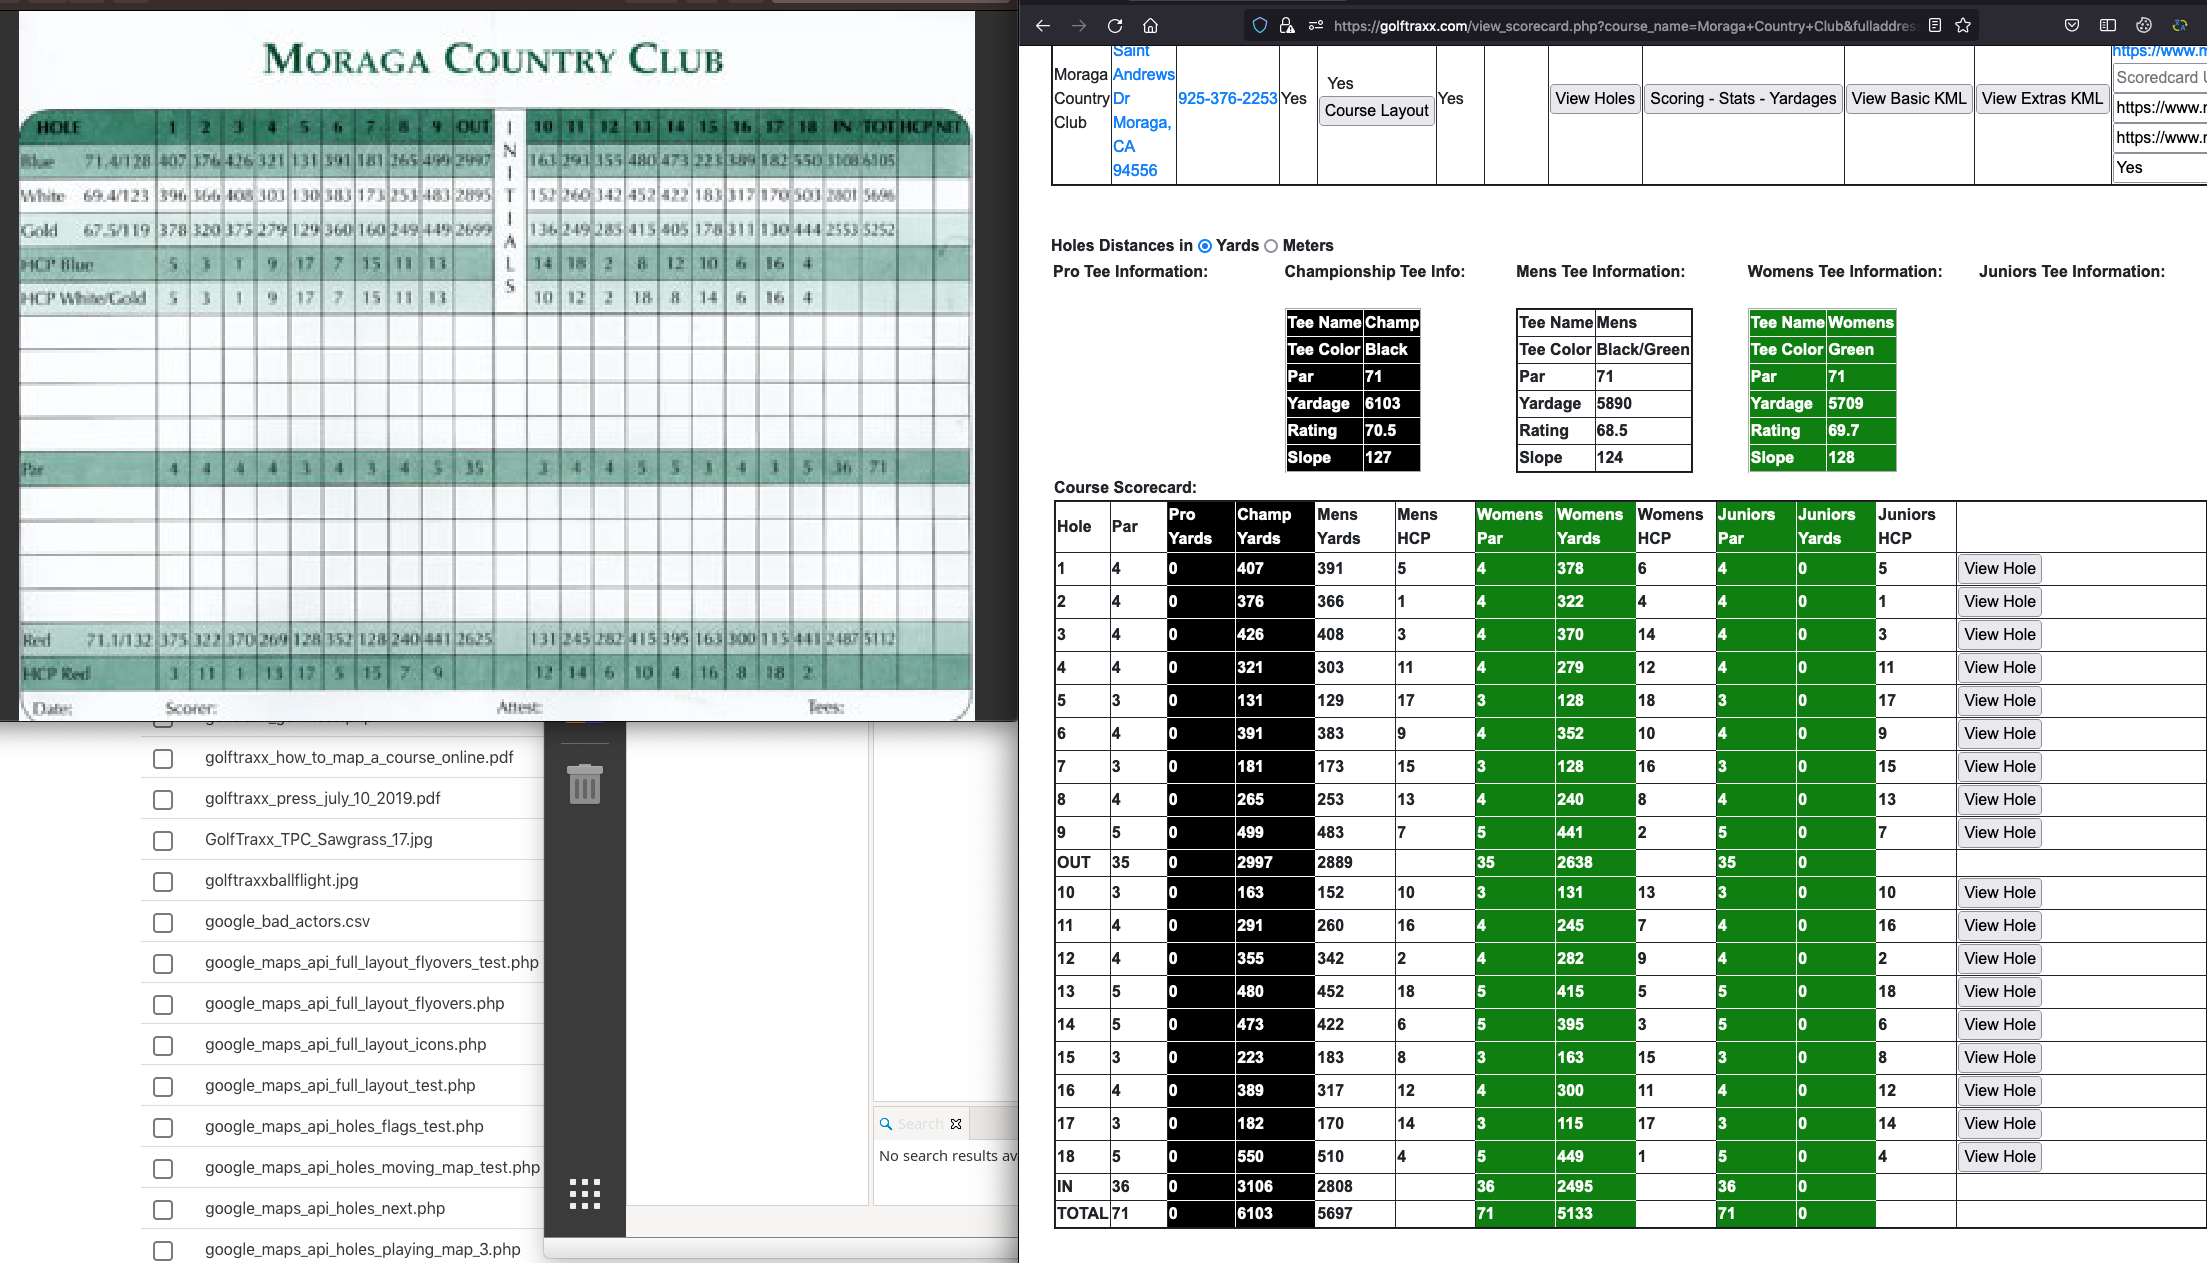This screenshot has width=2207, height=1263.
Task: Check google_bad_actors.csv checkbox
Action: point(163,923)
